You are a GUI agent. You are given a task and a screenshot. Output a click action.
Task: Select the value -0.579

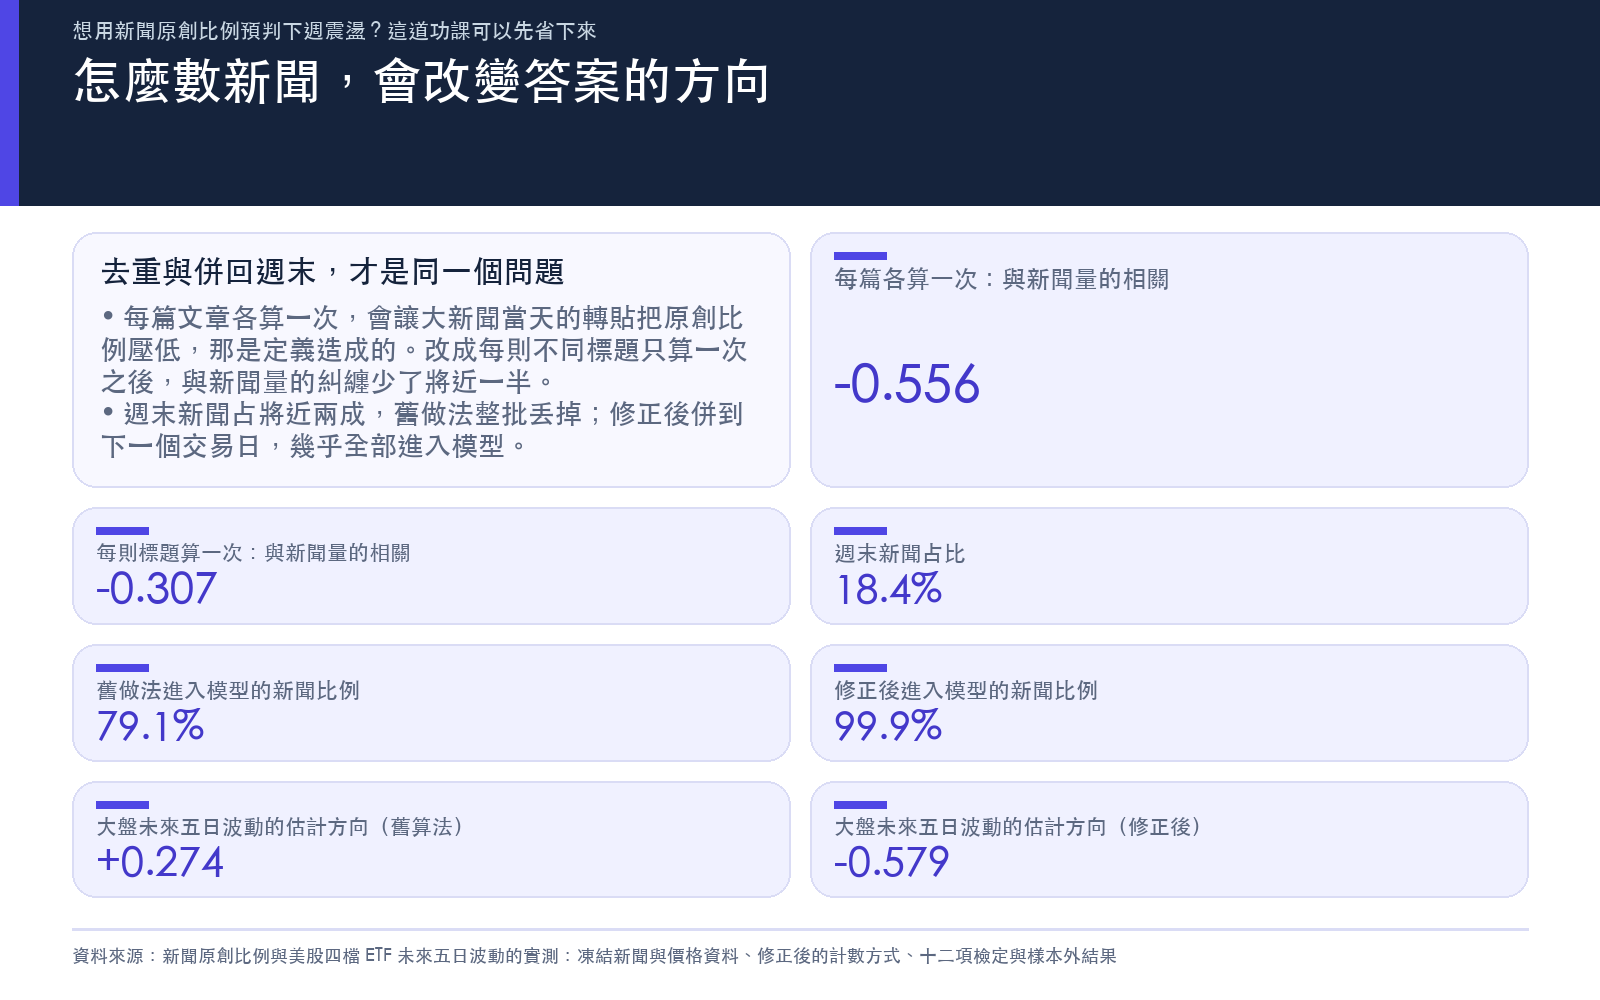(x=891, y=862)
